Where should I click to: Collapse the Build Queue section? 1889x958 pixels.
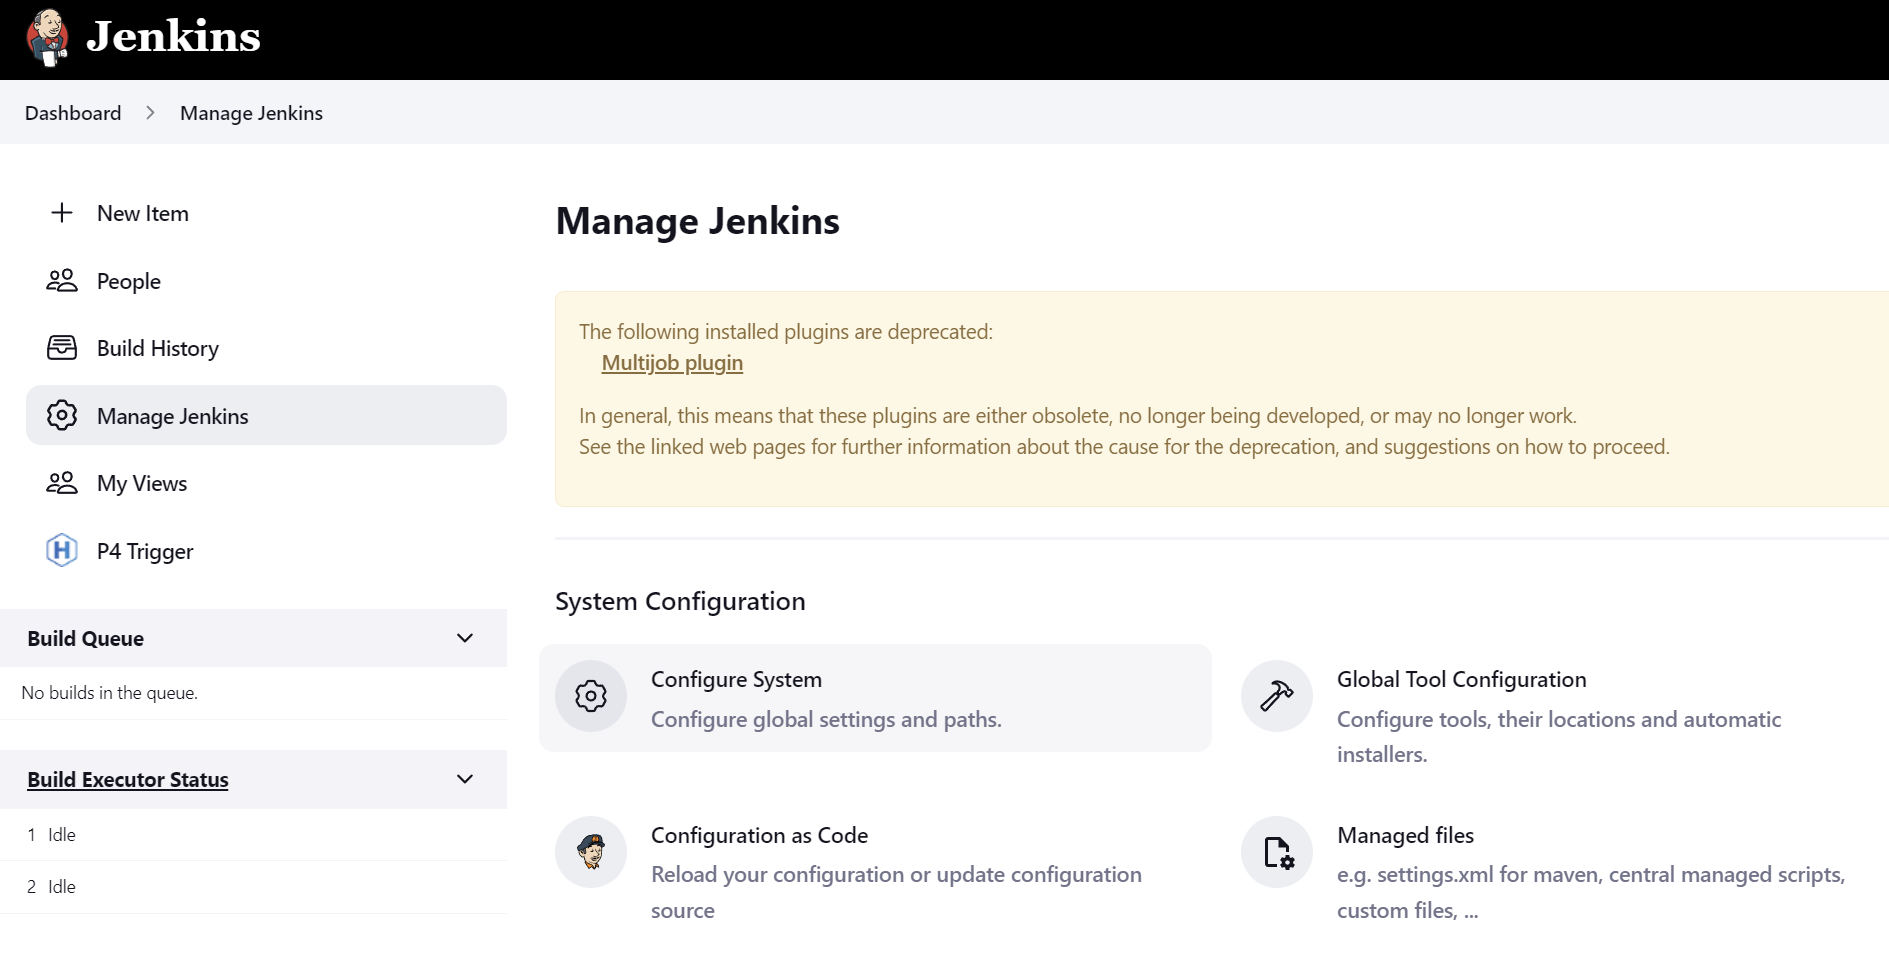465,638
